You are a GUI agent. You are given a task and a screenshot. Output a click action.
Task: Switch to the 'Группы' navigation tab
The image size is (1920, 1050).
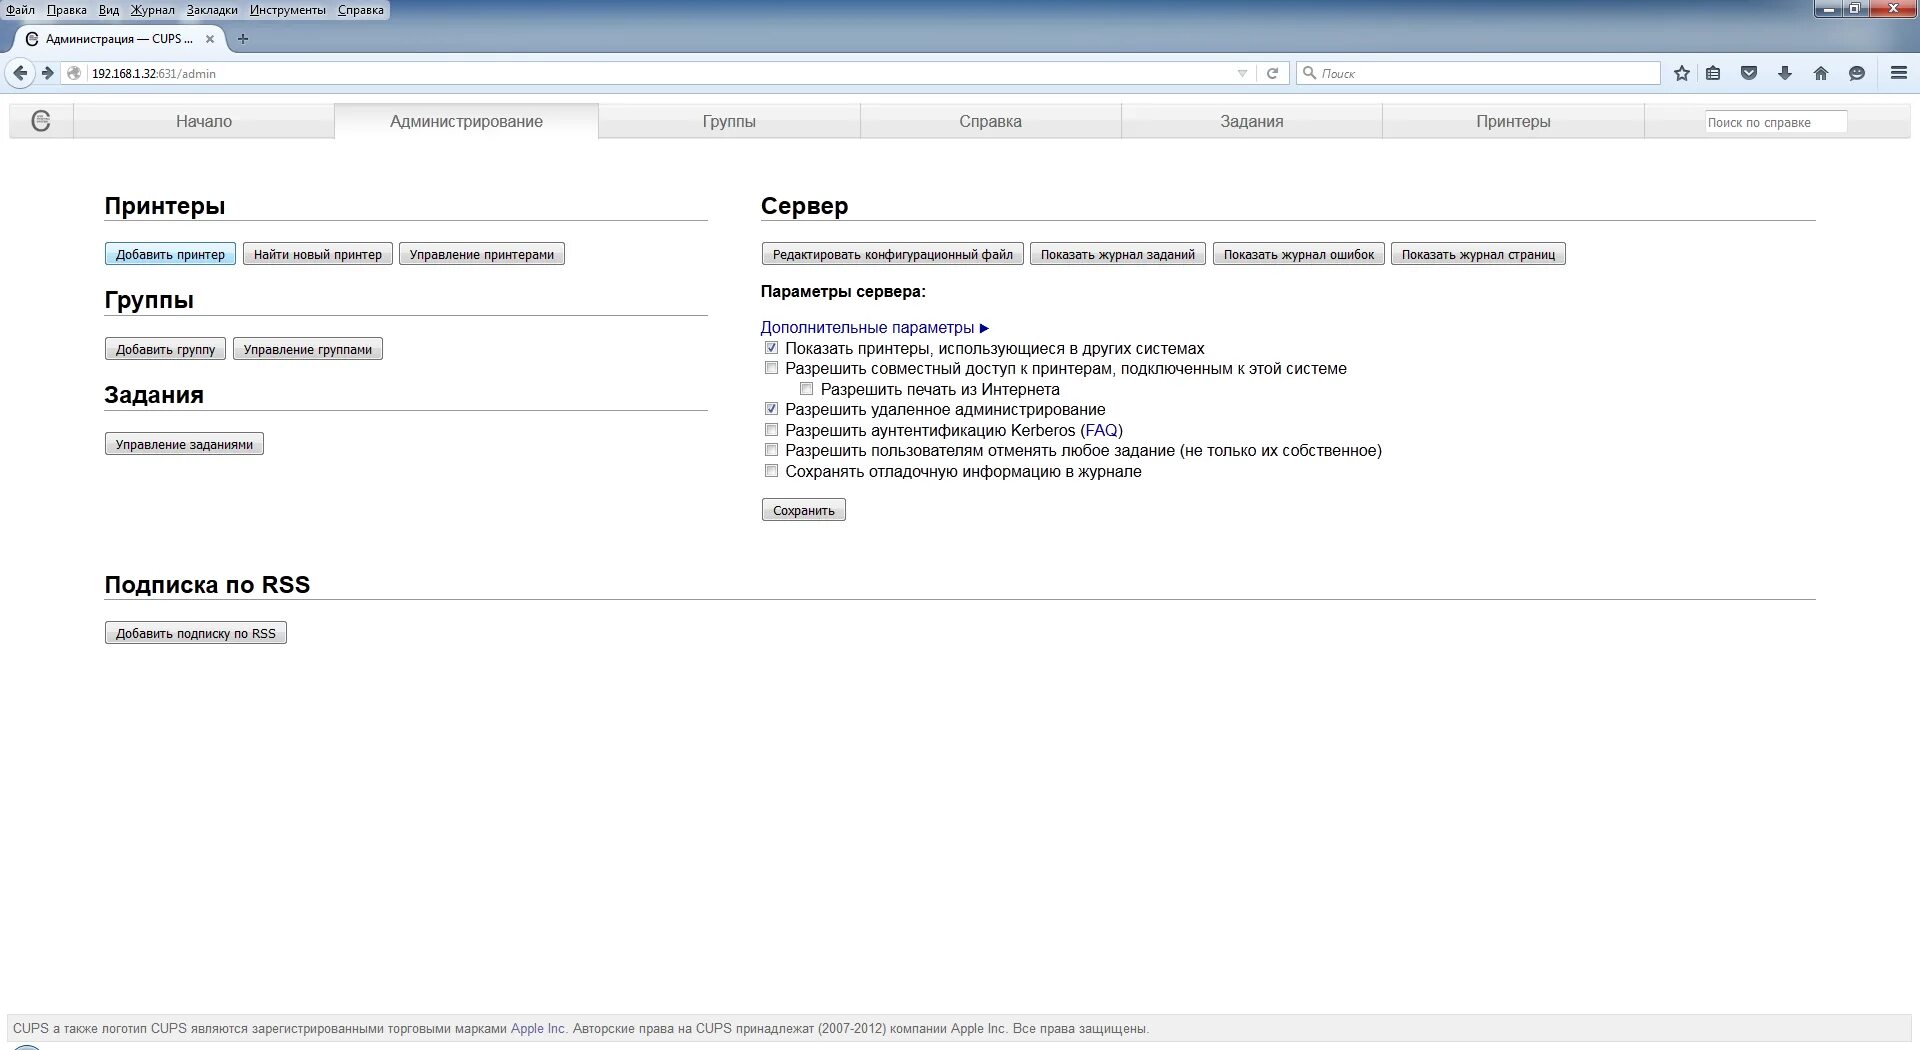click(729, 121)
